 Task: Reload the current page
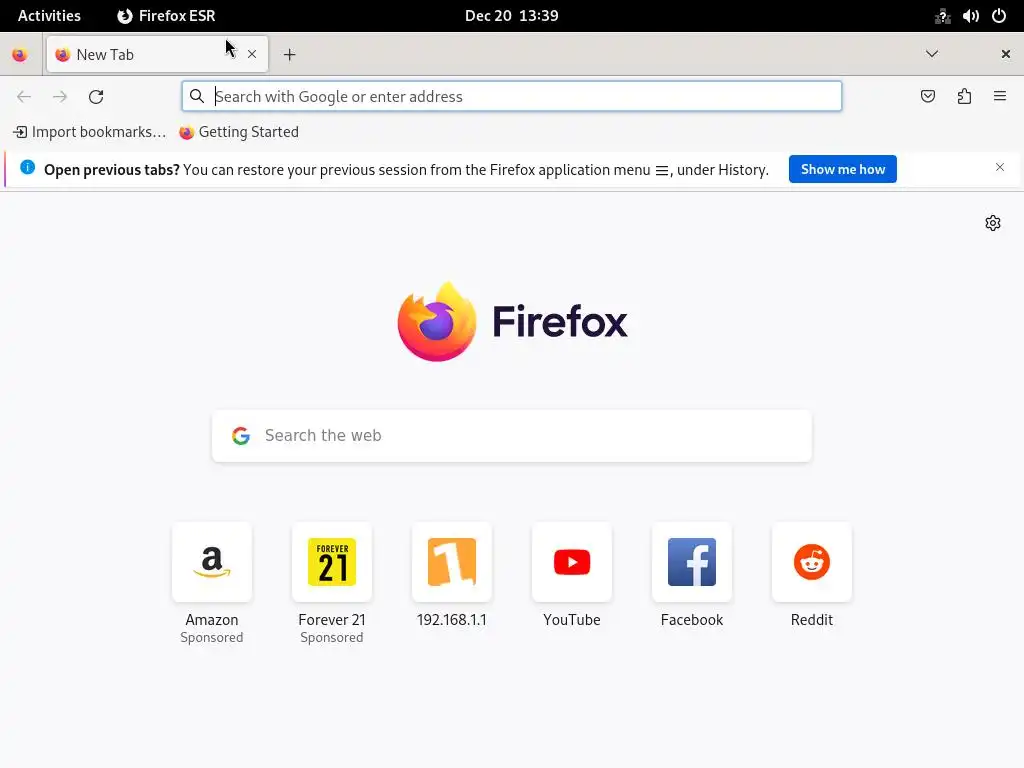click(96, 97)
